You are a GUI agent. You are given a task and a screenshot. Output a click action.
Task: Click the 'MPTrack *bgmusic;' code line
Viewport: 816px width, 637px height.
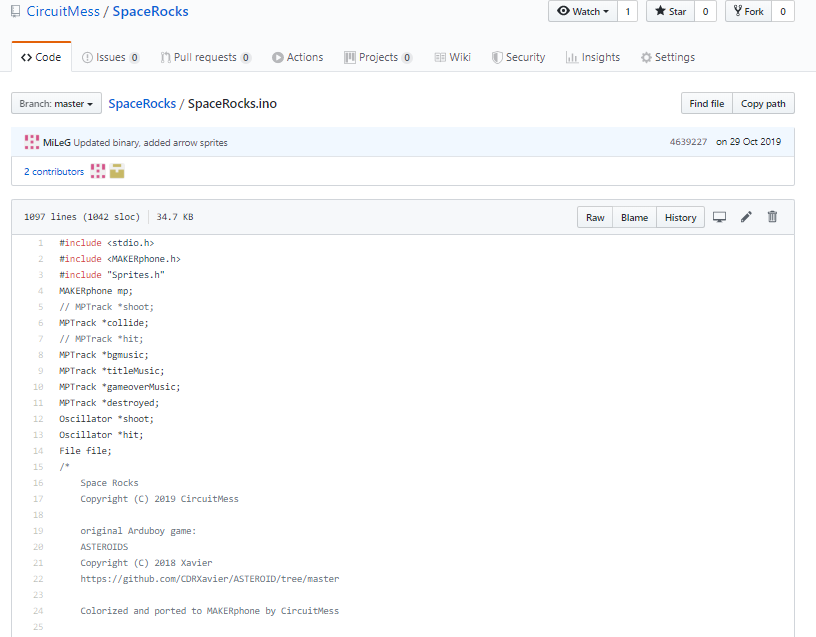(x=104, y=355)
